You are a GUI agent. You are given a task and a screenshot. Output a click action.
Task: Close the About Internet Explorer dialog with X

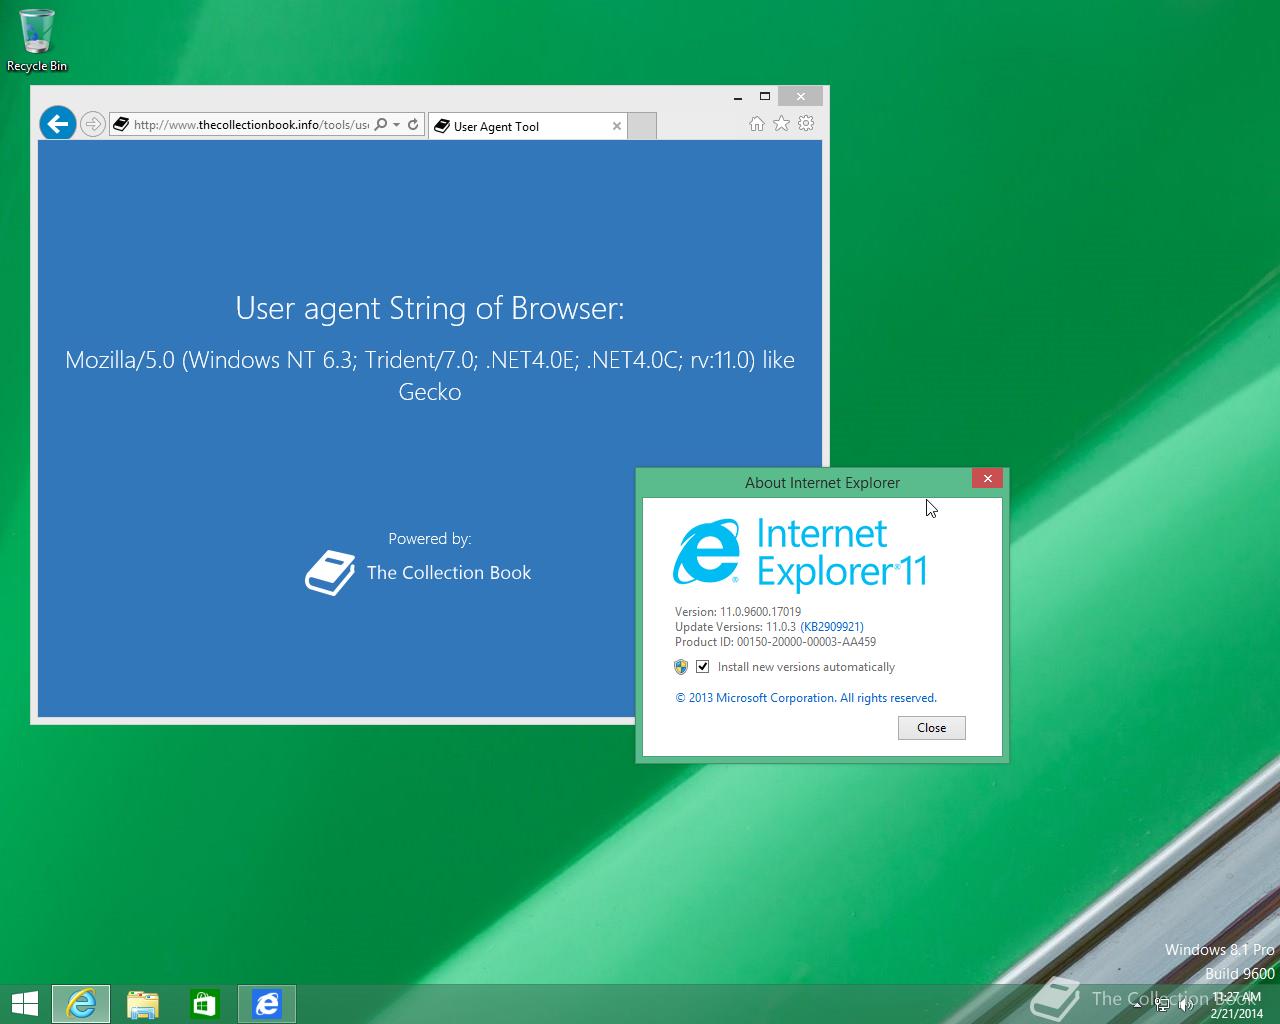987,478
